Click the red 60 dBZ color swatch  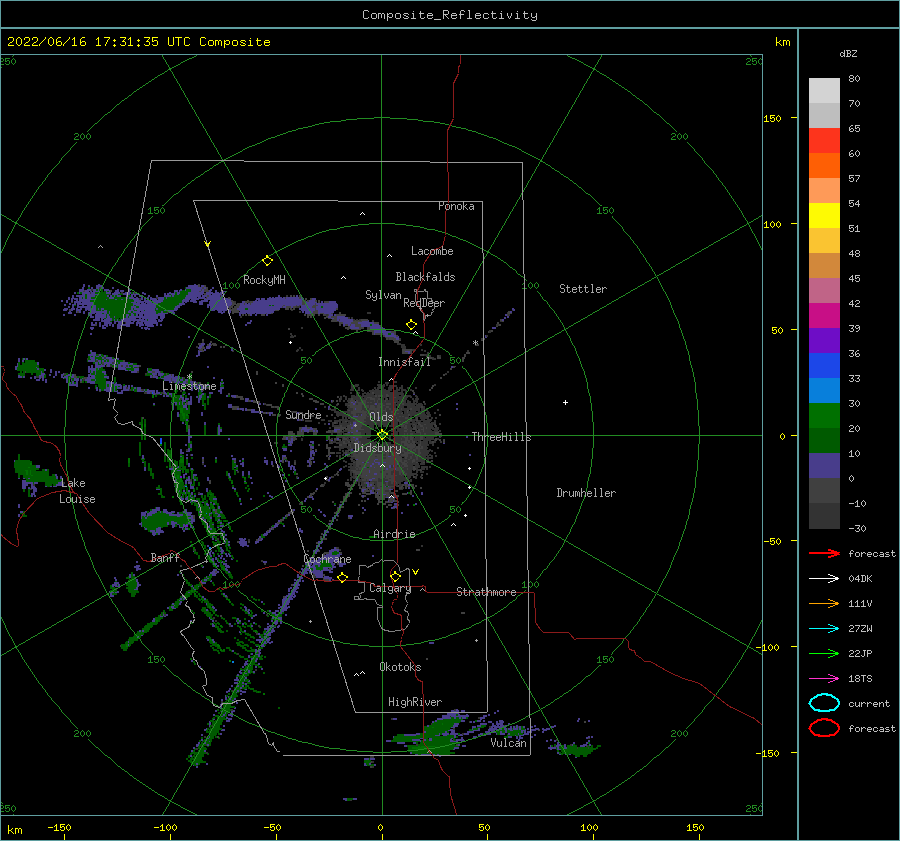(824, 141)
